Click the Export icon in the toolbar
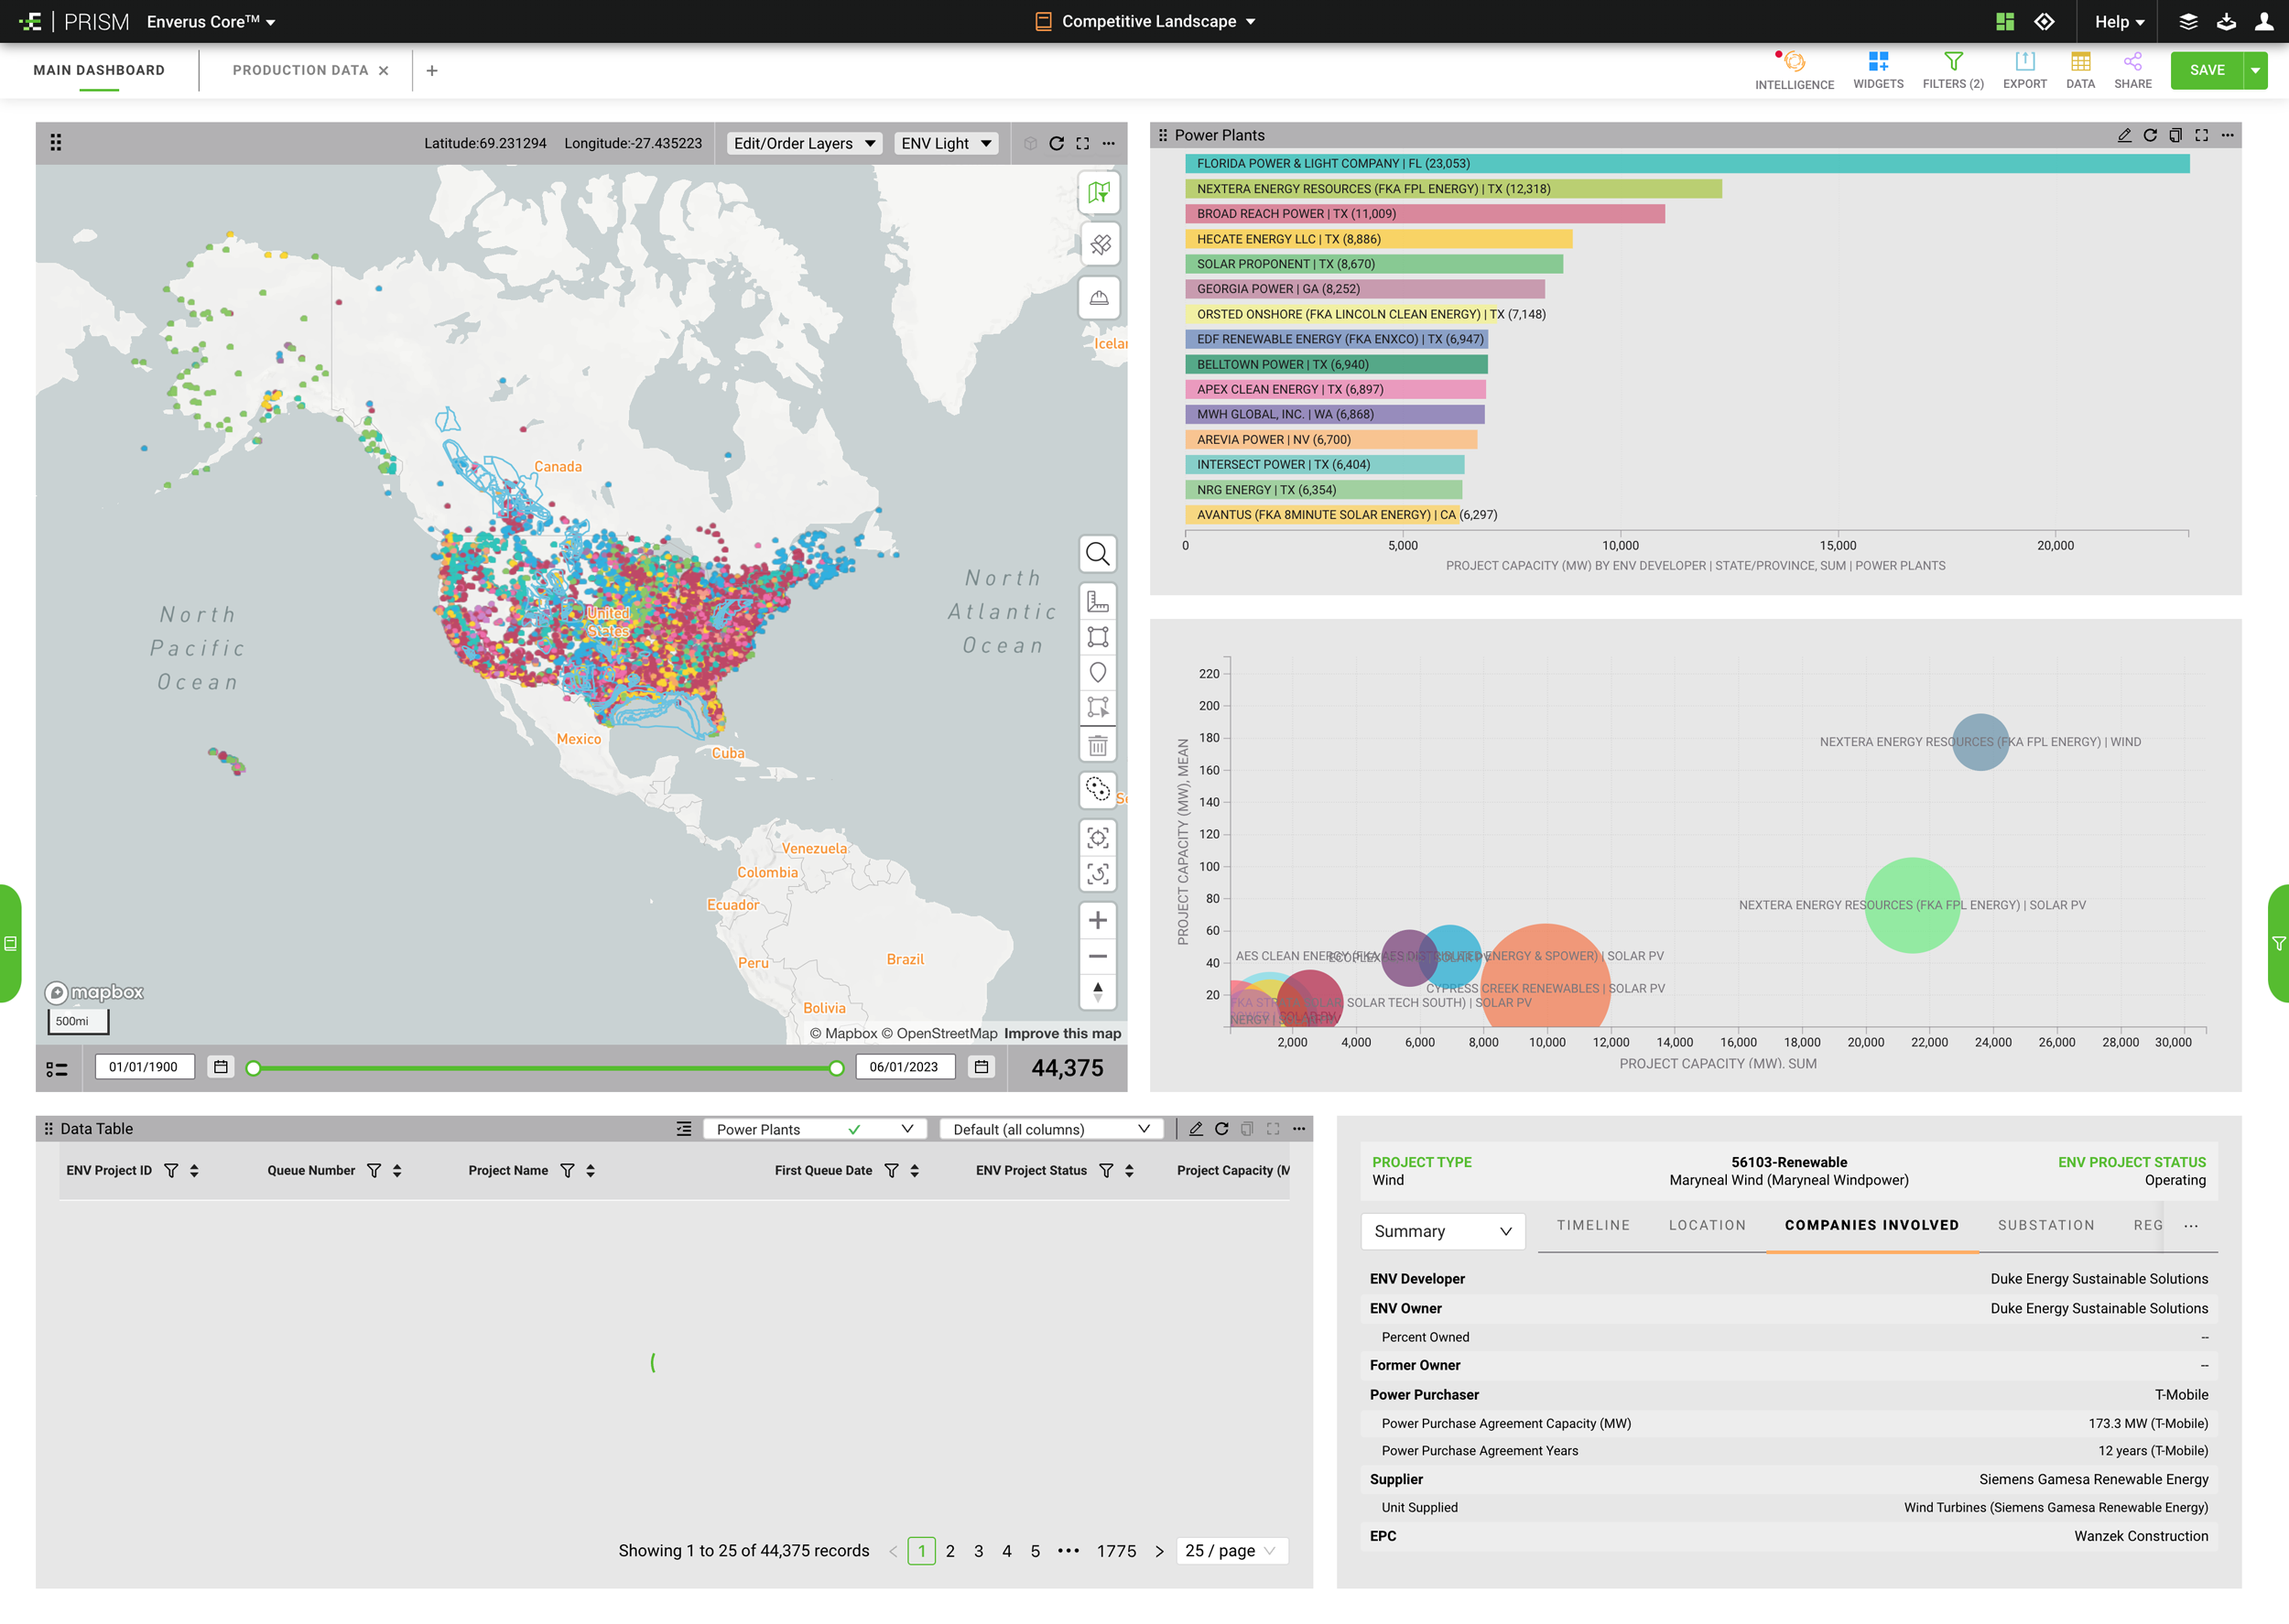 [2024, 62]
